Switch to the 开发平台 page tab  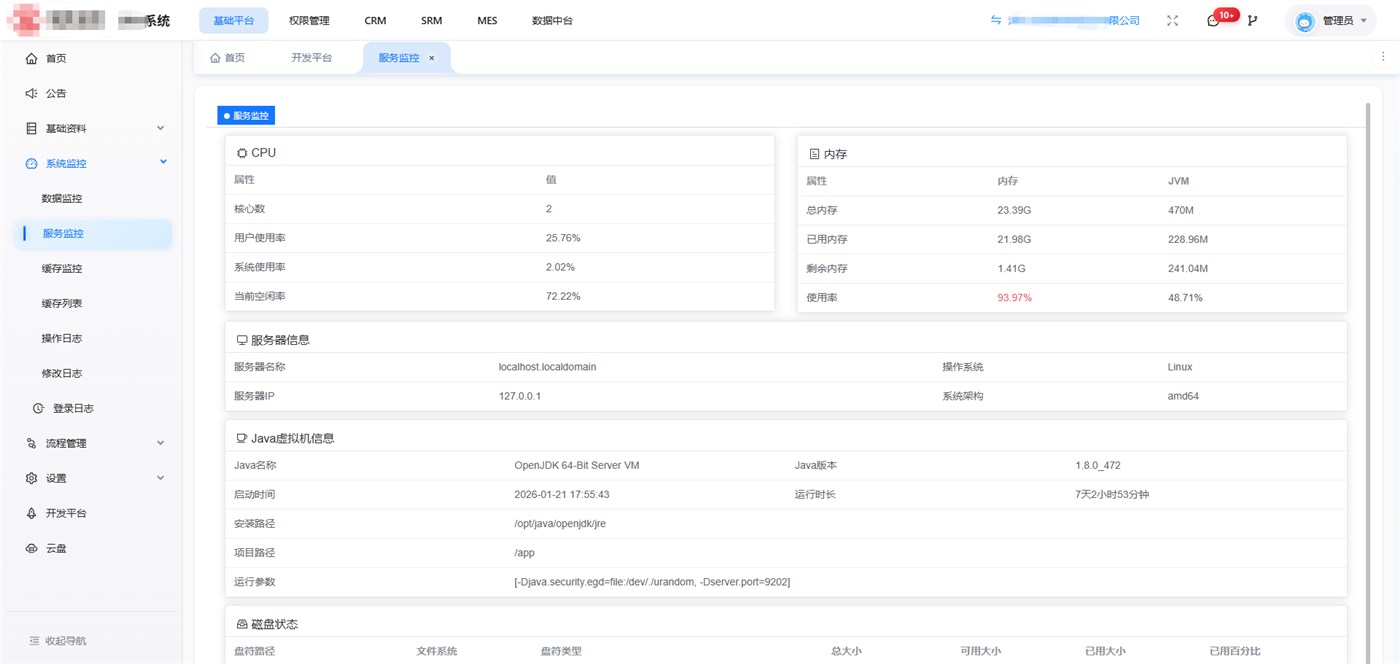pos(311,58)
